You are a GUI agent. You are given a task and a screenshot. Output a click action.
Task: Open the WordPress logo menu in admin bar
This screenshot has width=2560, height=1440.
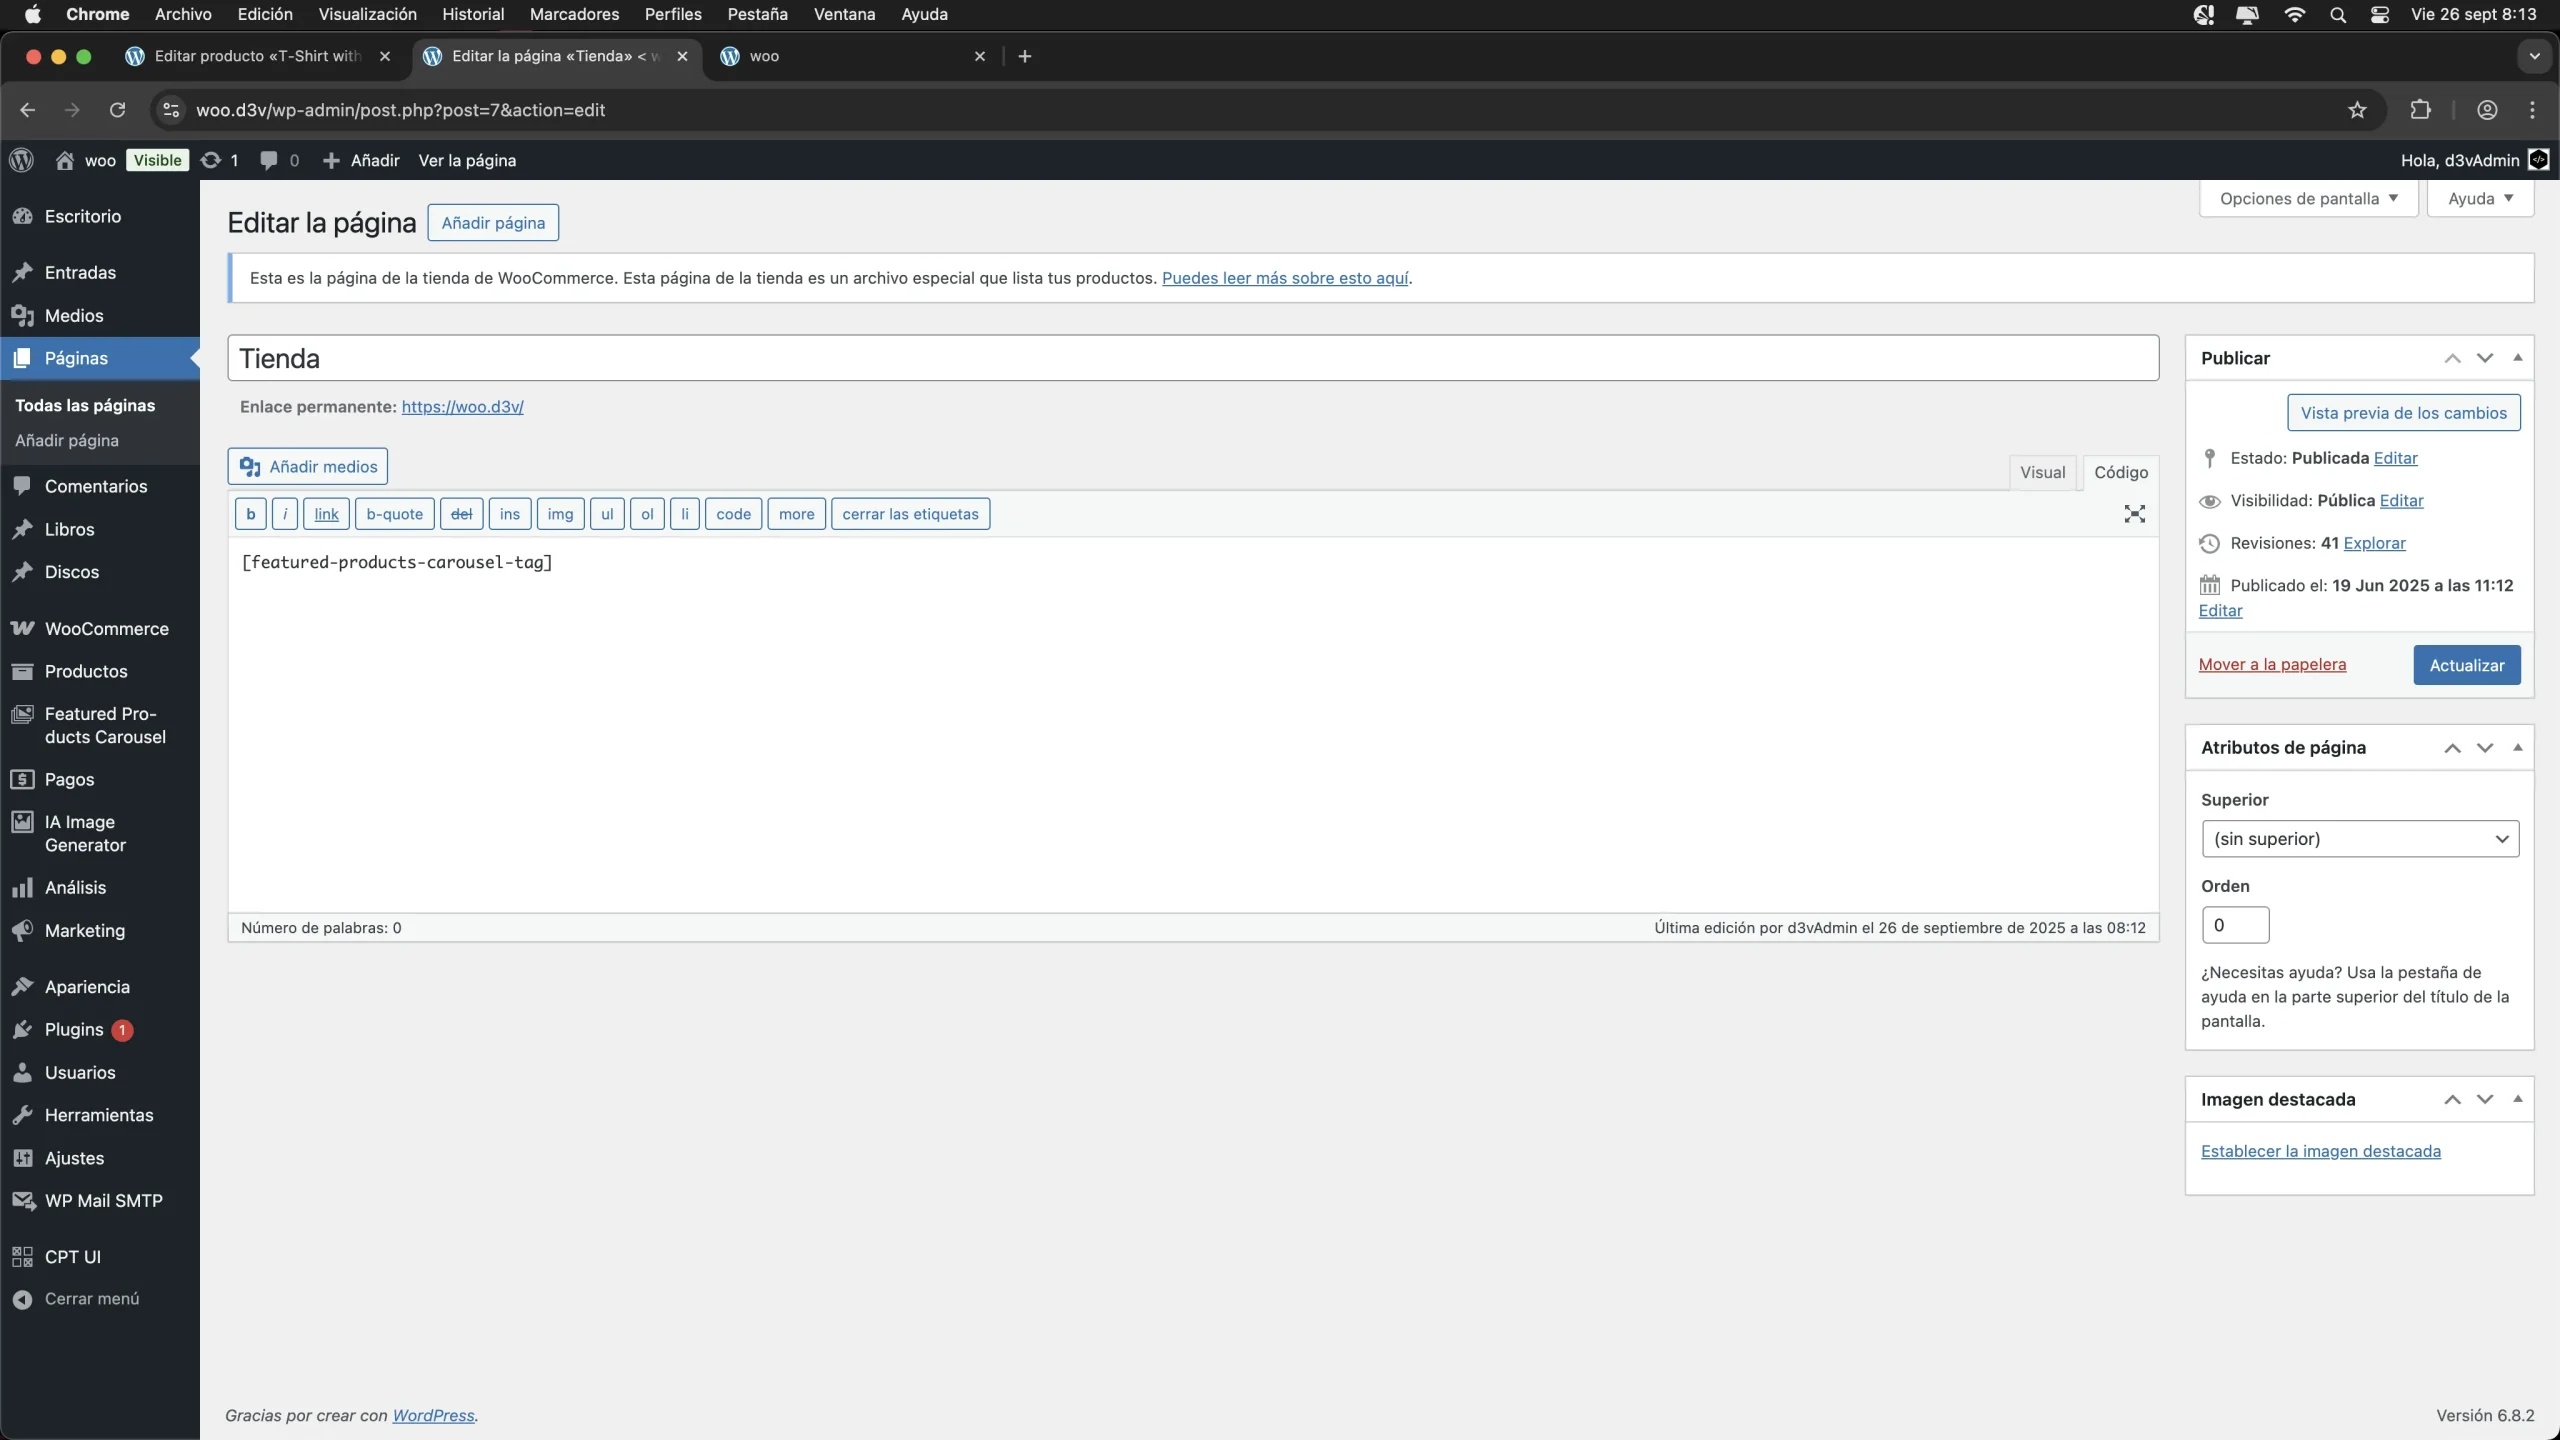[x=21, y=160]
